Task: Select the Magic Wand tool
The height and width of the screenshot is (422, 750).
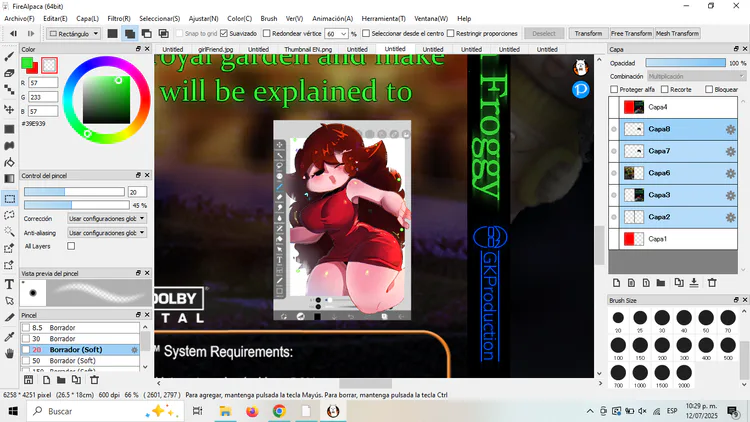Action: tap(9, 232)
